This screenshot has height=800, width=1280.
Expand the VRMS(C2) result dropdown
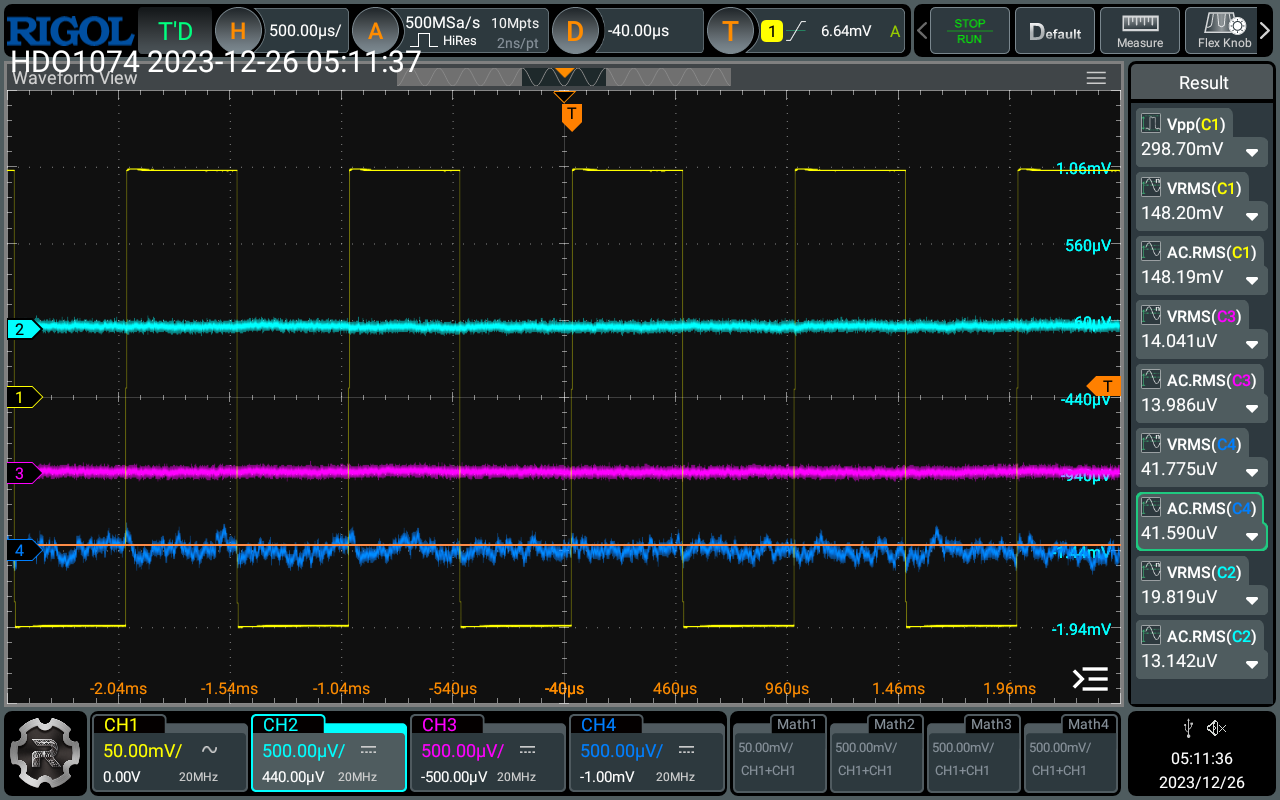(x=1251, y=601)
